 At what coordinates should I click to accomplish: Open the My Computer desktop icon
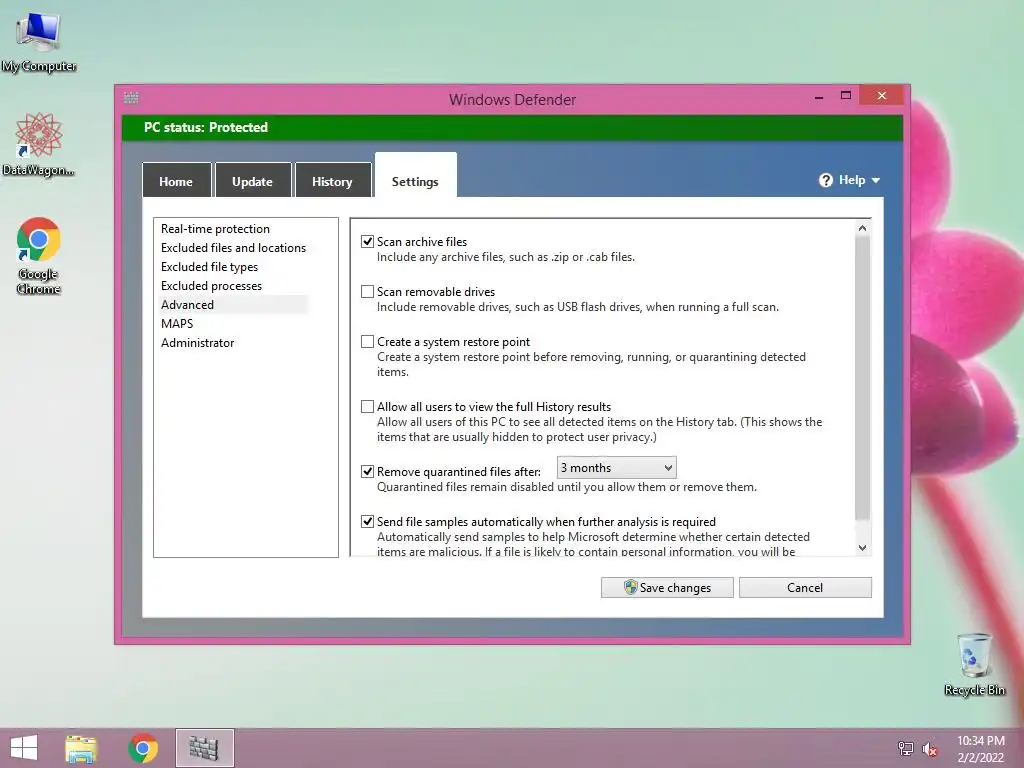click(39, 41)
